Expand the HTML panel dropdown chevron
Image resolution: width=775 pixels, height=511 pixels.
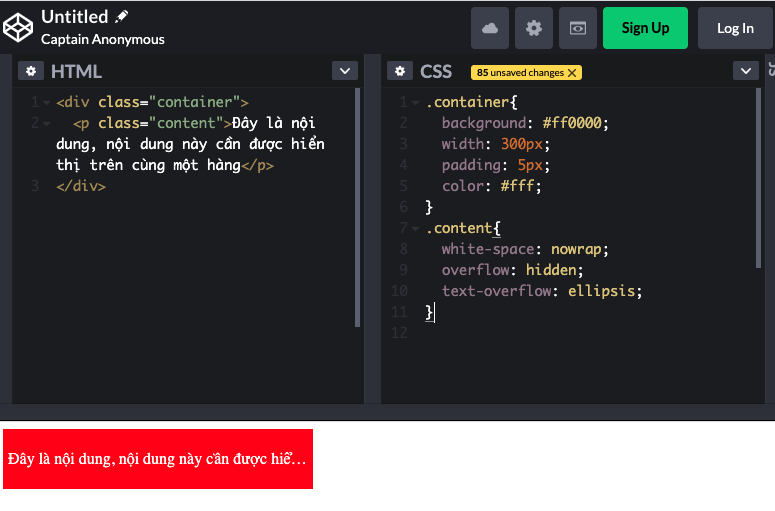344,70
